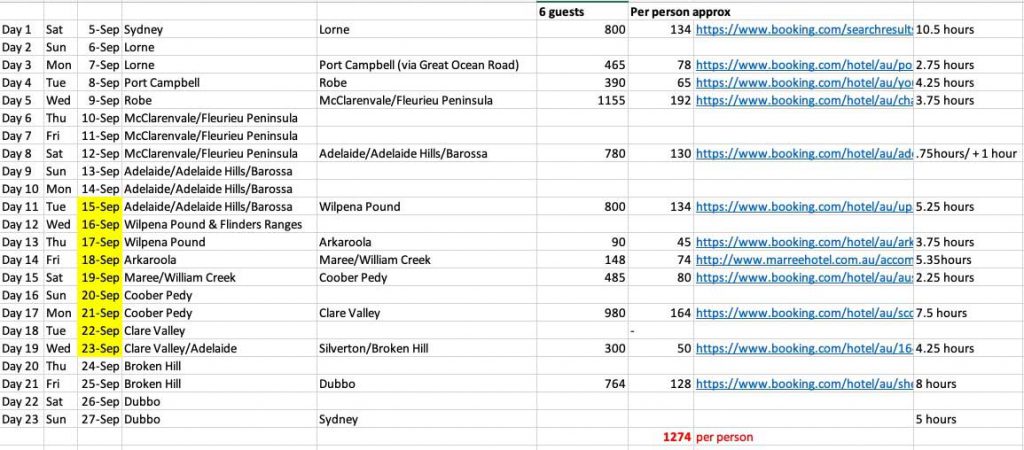
Task: Click the Clare Valley booking.com link
Action: coord(804,313)
